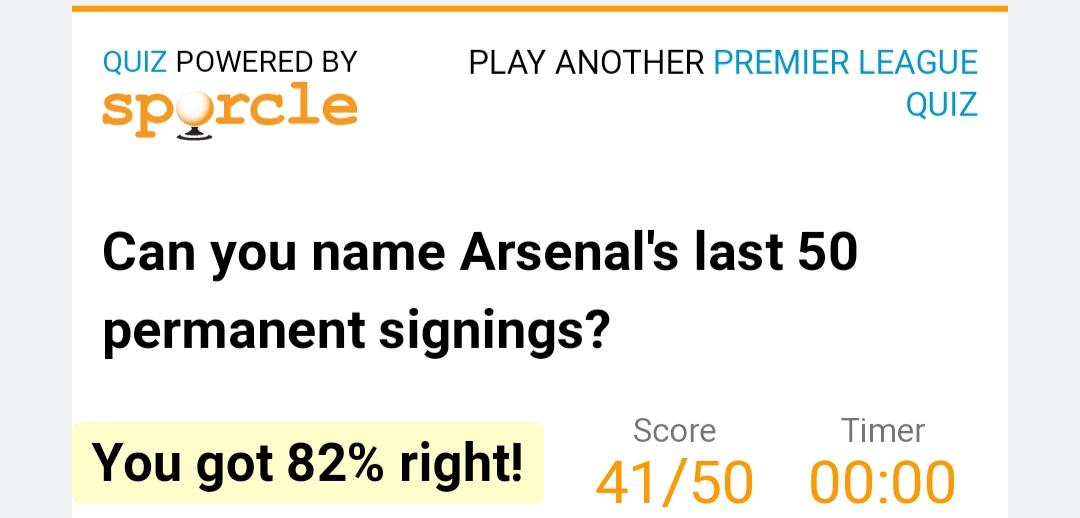1080x518 pixels.
Task: Click the orange bar at the top
Action: pos(540,8)
